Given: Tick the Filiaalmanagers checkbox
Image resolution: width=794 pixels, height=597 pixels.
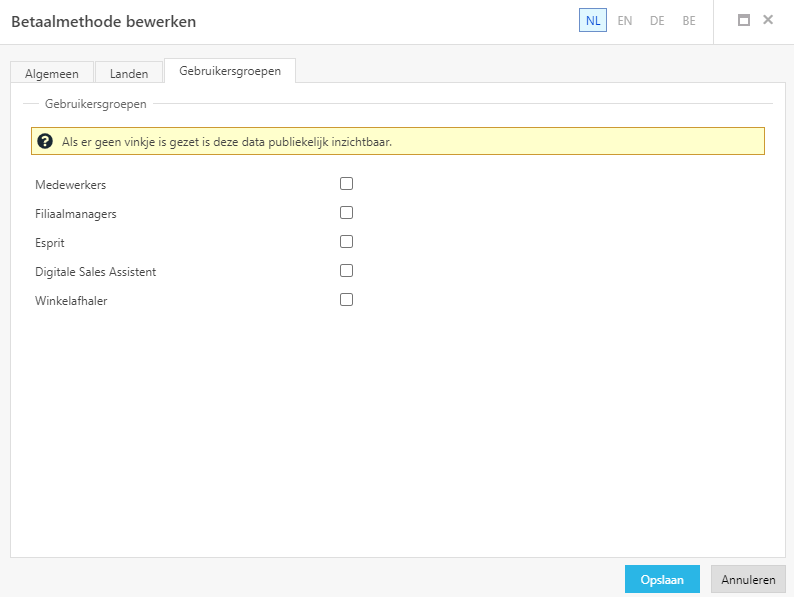Looking at the screenshot, I should pos(346,213).
